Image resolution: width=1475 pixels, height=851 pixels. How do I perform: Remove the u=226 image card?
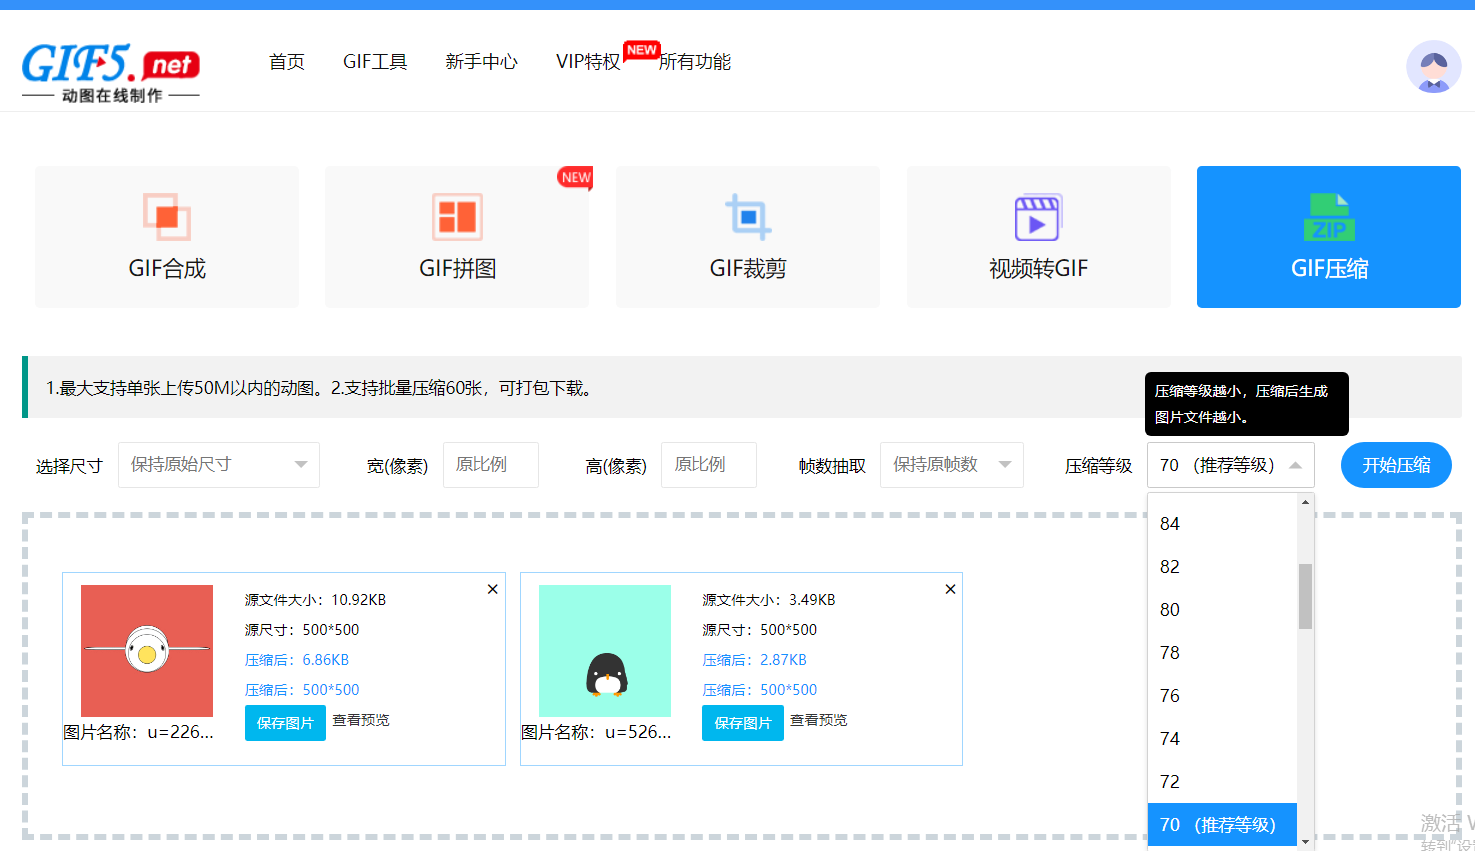(492, 589)
